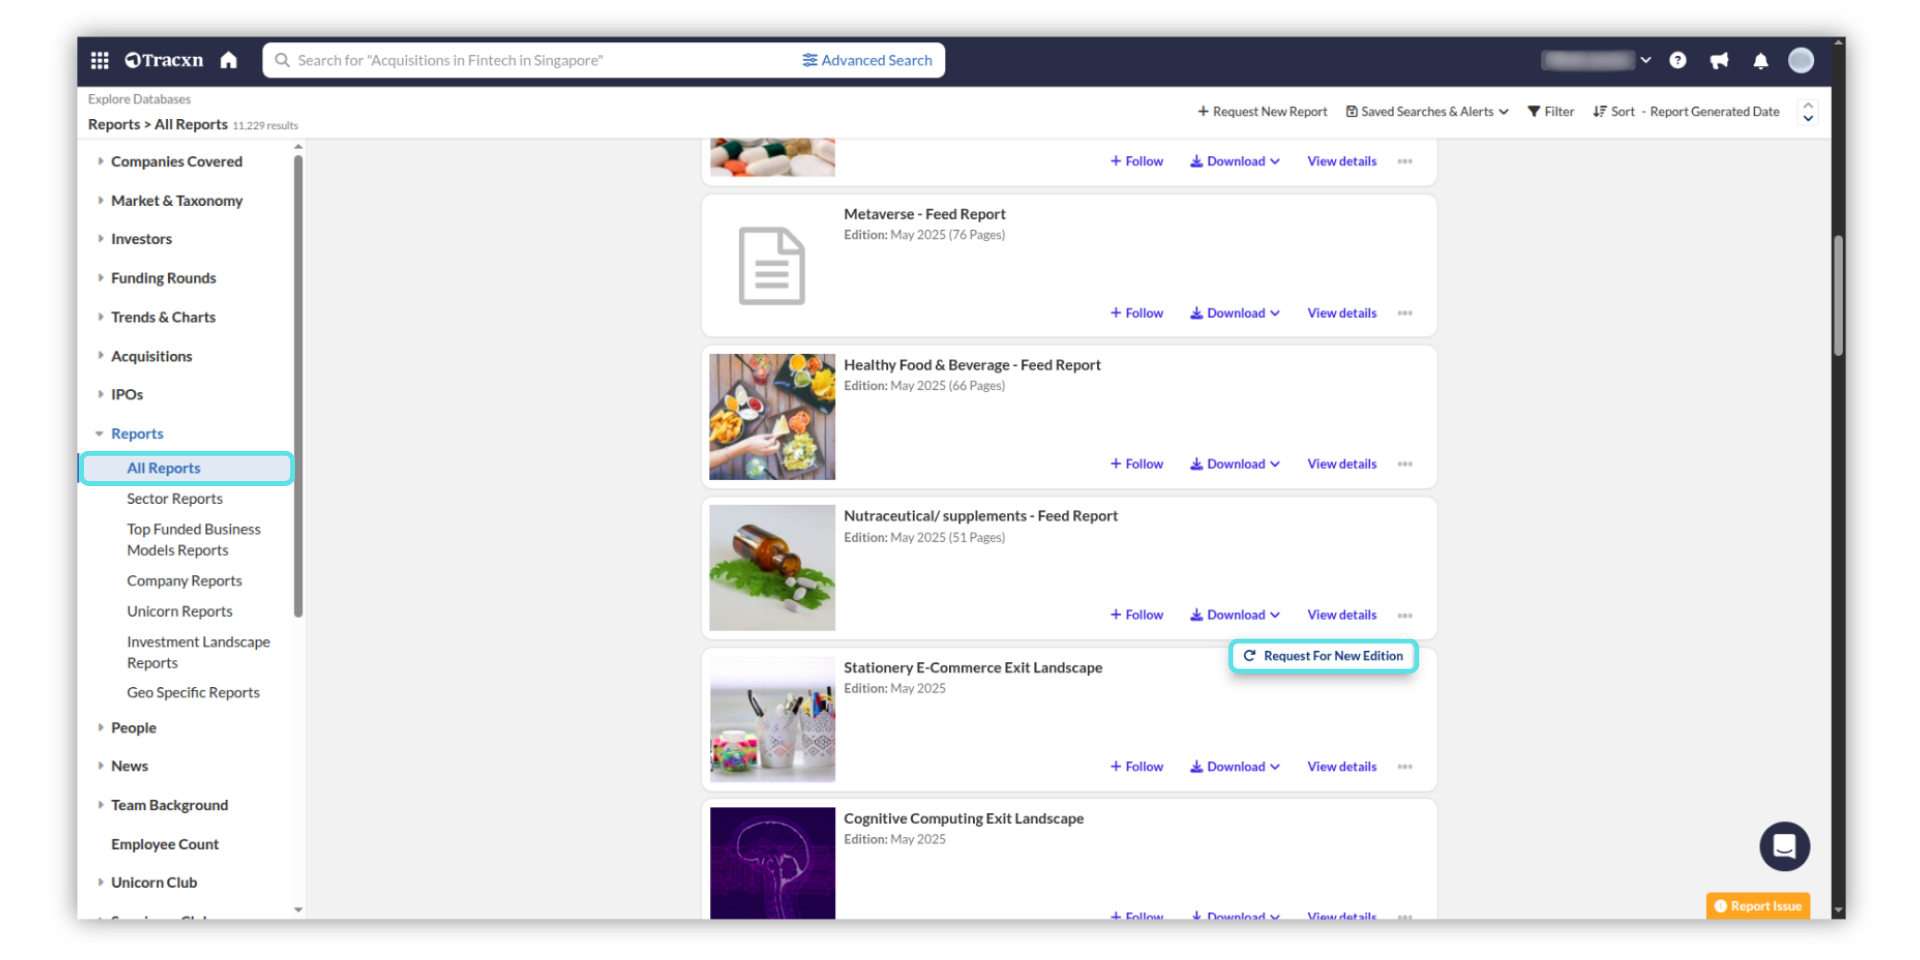Open Download dropdown for Healthy Food report
This screenshot has height=960, width=1920.
click(x=1235, y=464)
